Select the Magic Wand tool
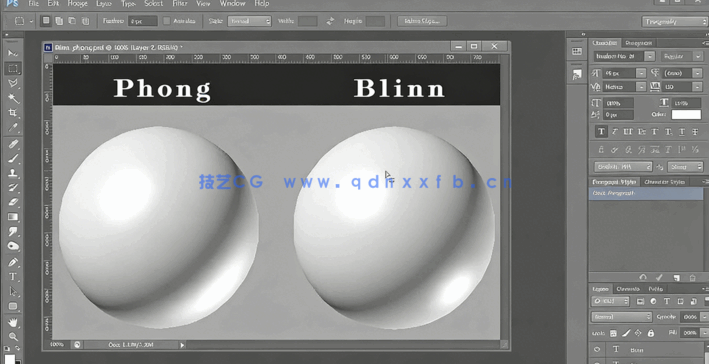This screenshot has width=709, height=364. click(13, 98)
